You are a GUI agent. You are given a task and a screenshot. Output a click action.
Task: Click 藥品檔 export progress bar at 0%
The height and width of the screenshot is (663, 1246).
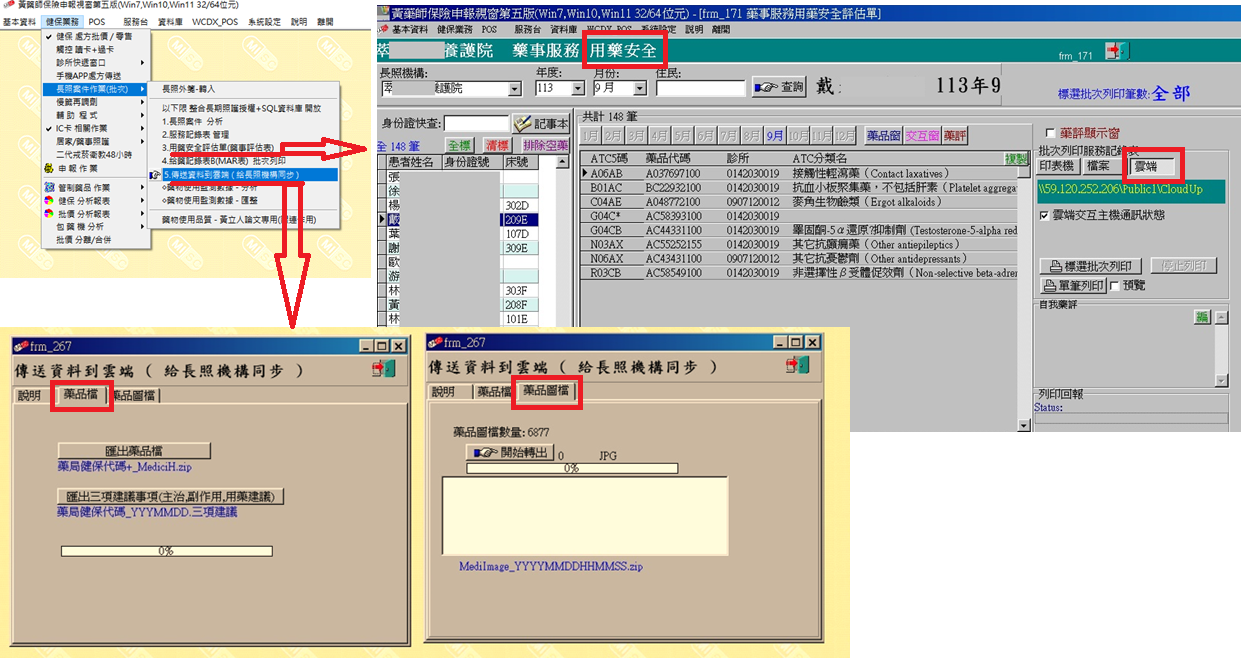[x=166, y=551]
